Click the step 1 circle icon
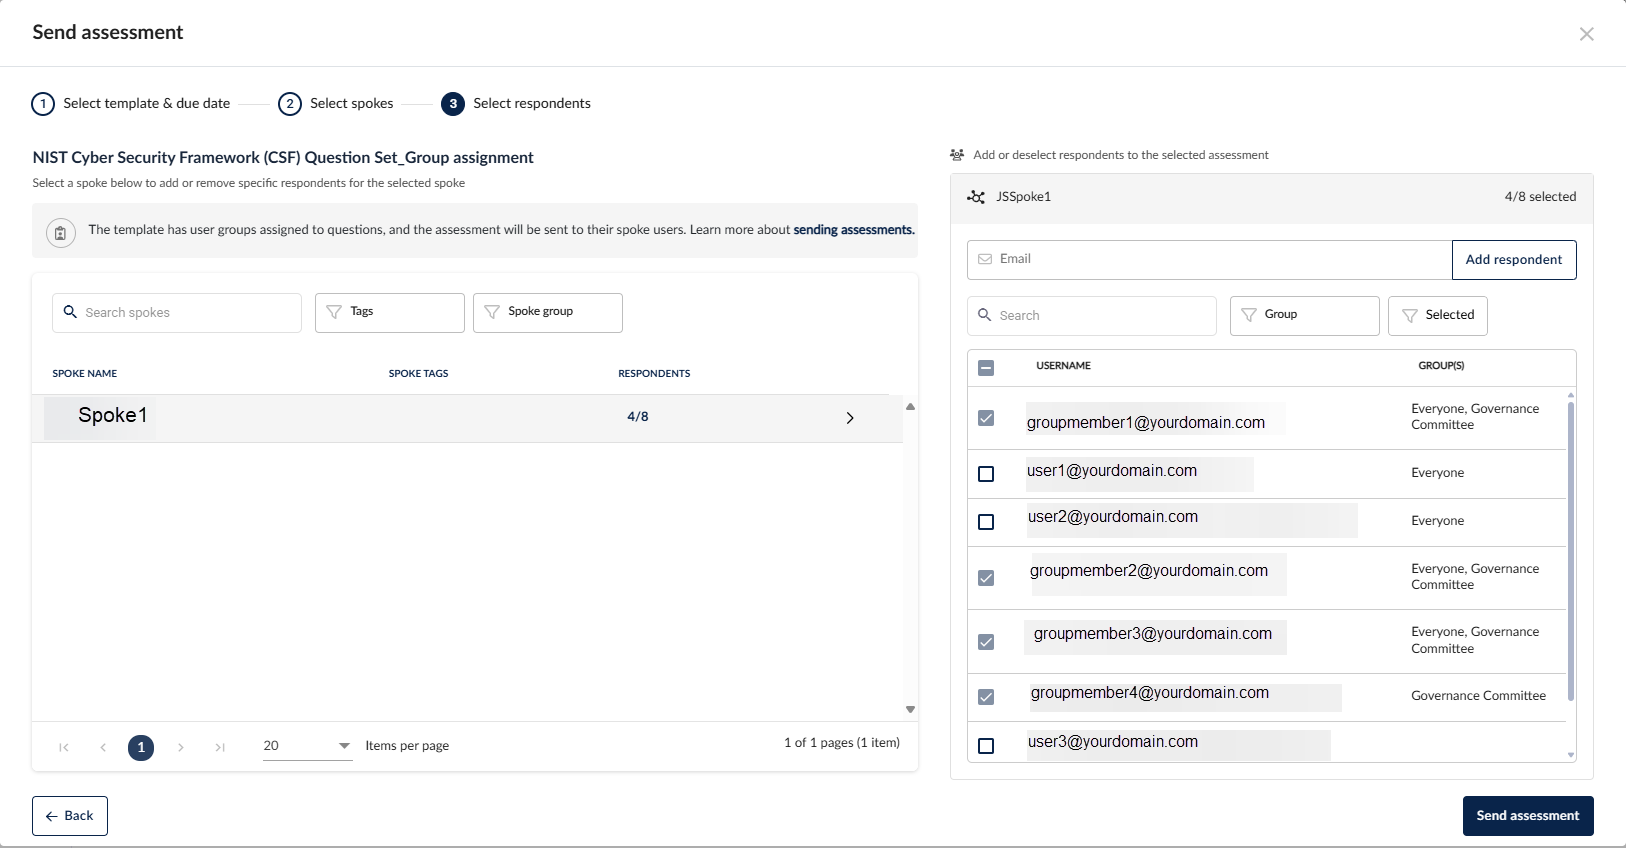 tap(43, 104)
